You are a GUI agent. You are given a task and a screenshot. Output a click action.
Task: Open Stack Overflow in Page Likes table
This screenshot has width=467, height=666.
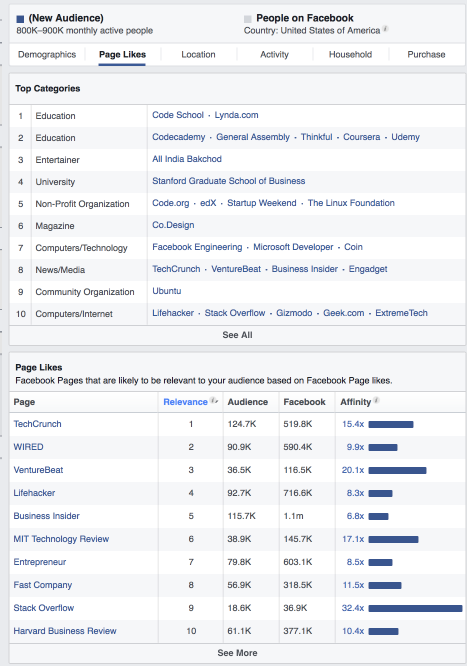pos(44,608)
